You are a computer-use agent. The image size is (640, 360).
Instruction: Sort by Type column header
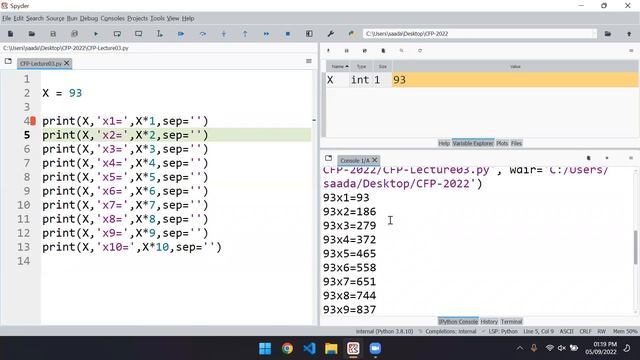click(x=362, y=67)
